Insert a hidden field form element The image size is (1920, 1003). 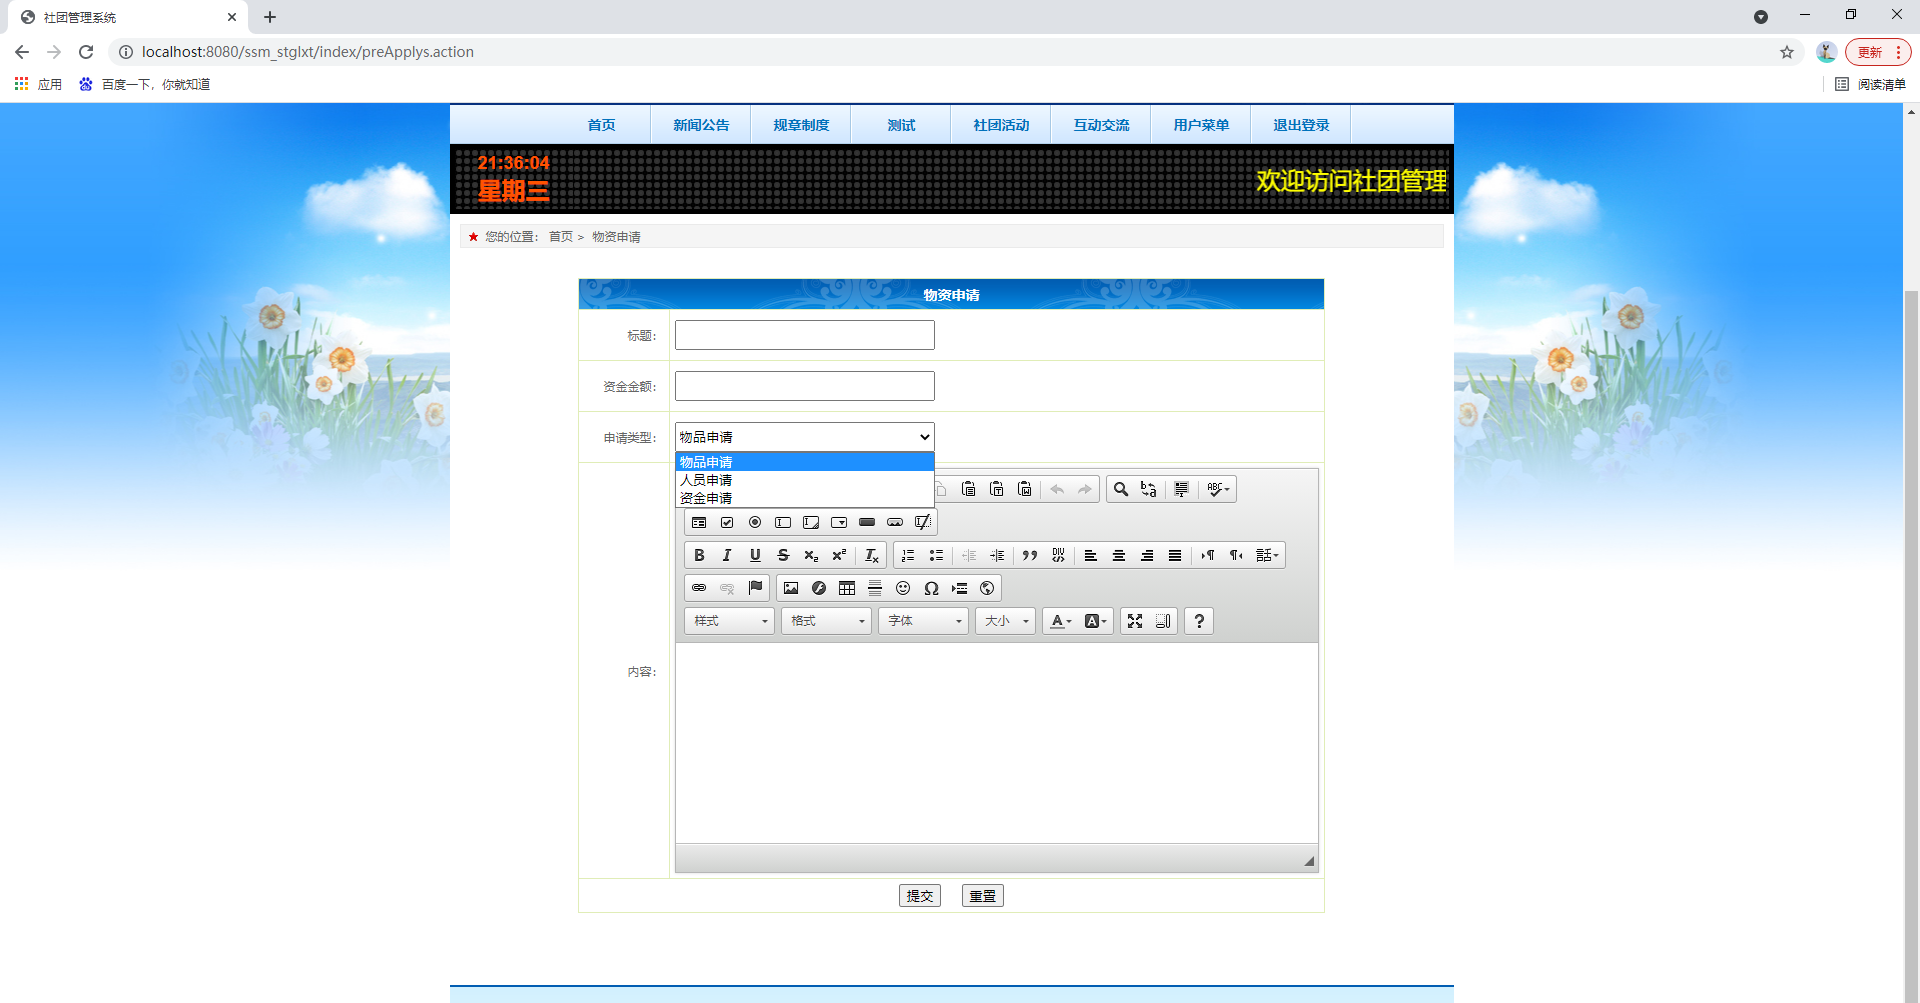(x=923, y=522)
